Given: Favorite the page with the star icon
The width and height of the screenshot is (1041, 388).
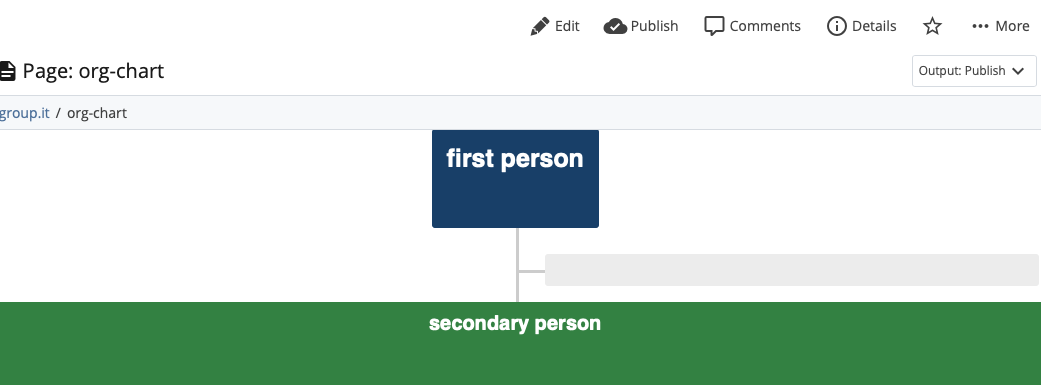Looking at the screenshot, I should (932, 26).
